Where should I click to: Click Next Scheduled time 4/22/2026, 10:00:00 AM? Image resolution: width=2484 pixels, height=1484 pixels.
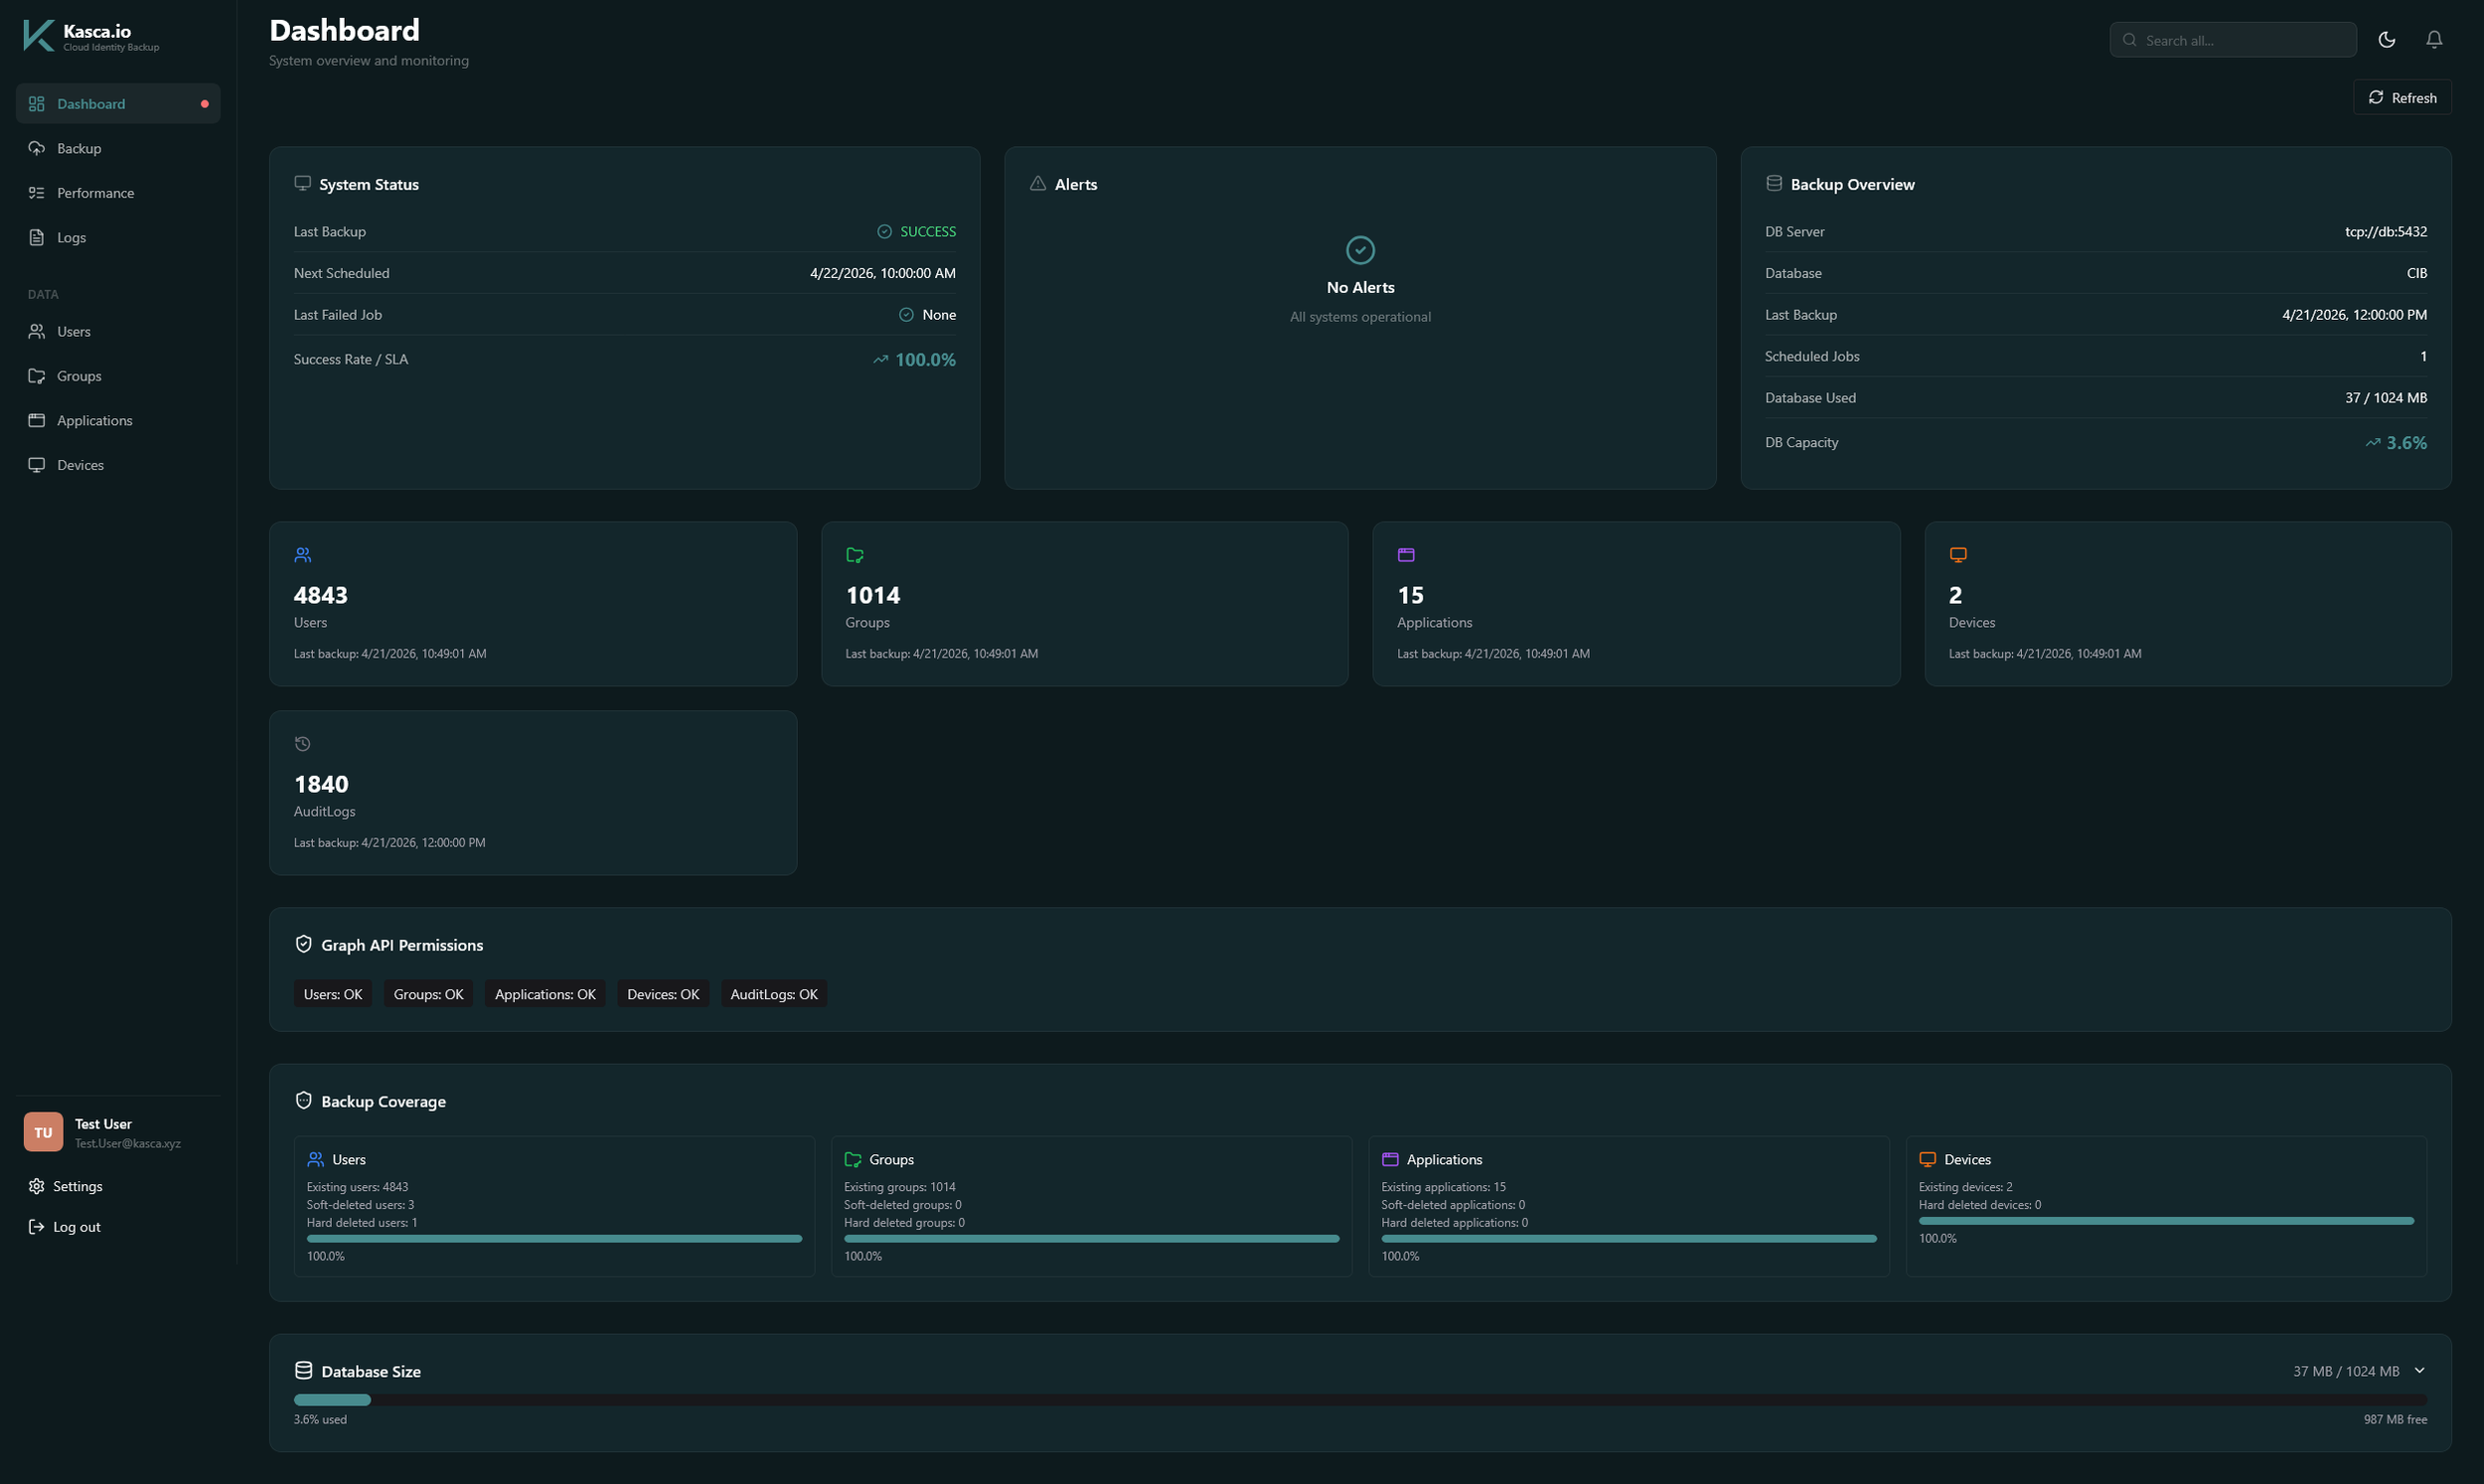tap(882, 273)
